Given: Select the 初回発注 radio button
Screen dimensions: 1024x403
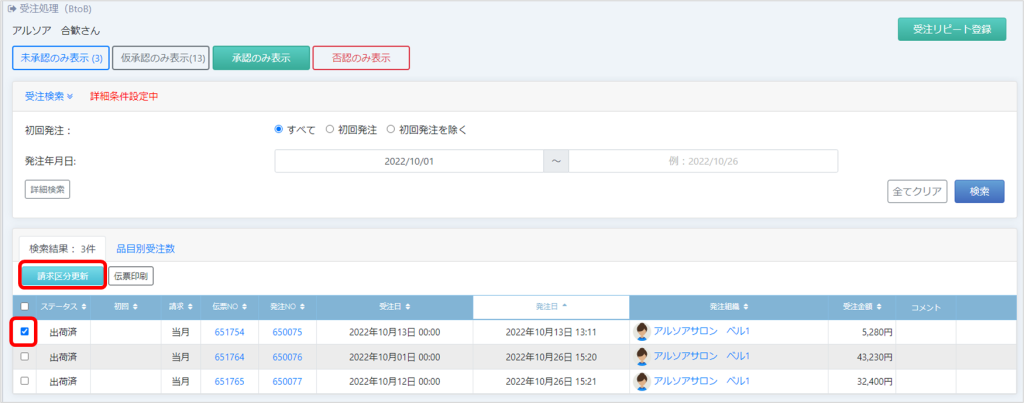Looking at the screenshot, I should tap(330, 129).
